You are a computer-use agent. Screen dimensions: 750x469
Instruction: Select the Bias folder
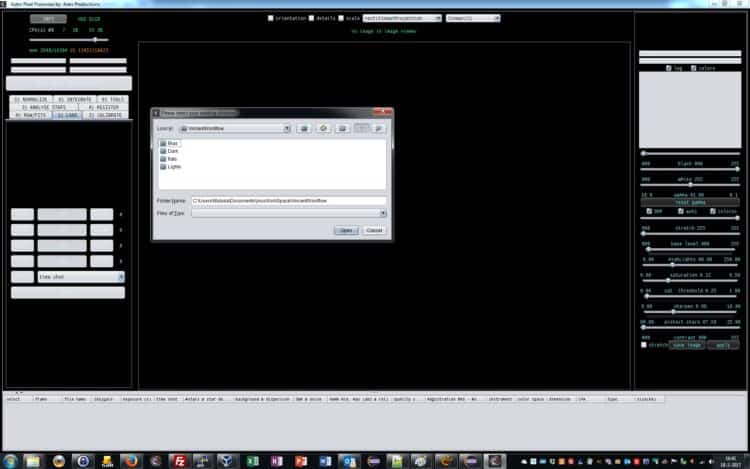pos(169,143)
